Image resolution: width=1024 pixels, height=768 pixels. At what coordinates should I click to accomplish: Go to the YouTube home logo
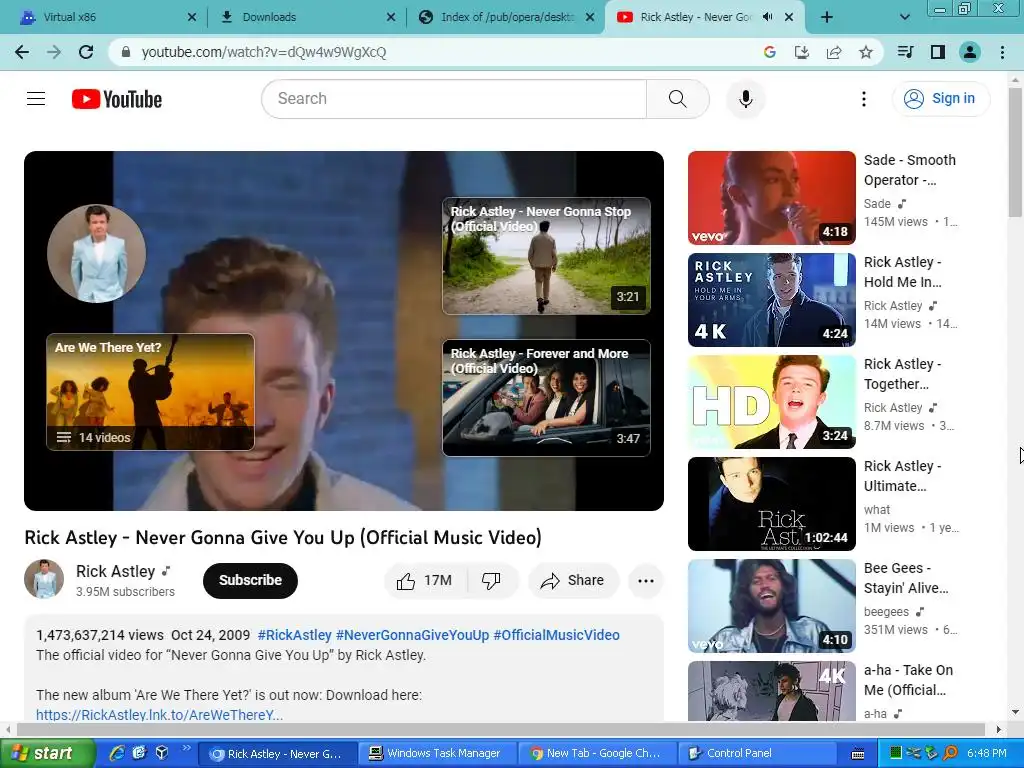point(117,99)
